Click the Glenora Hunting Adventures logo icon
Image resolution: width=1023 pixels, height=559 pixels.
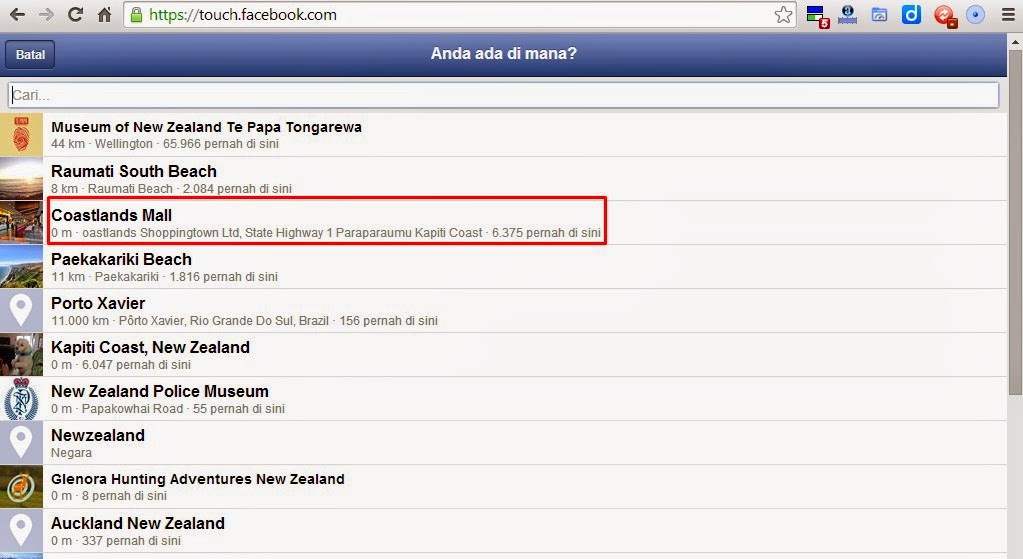(21, 487)
